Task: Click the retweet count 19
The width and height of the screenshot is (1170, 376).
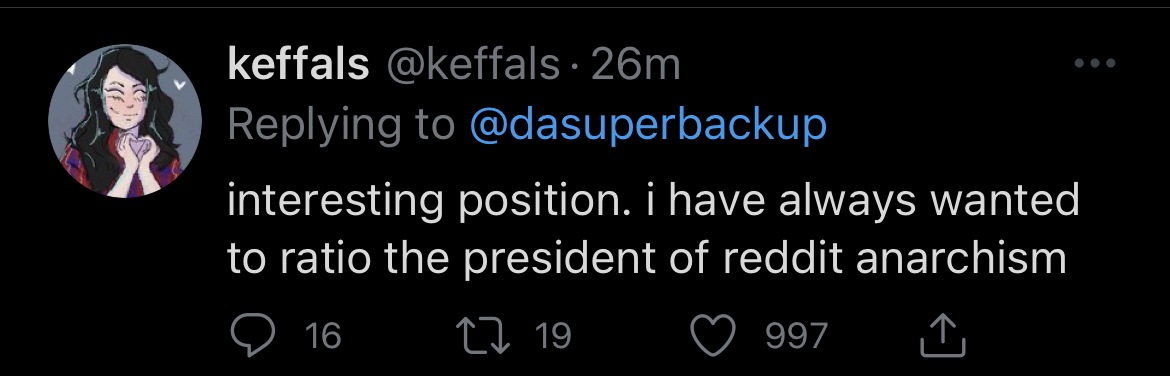Action: tap(553, 336)
